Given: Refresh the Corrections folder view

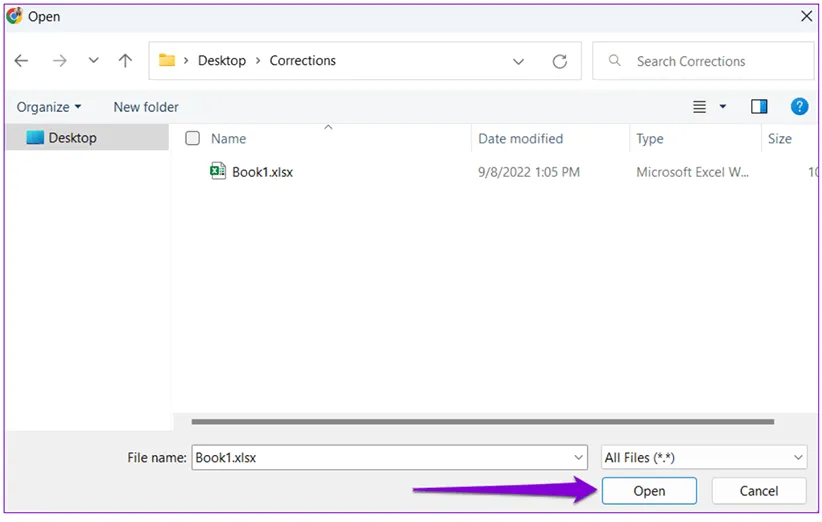Looking at the screenshot, I should 560,61.
